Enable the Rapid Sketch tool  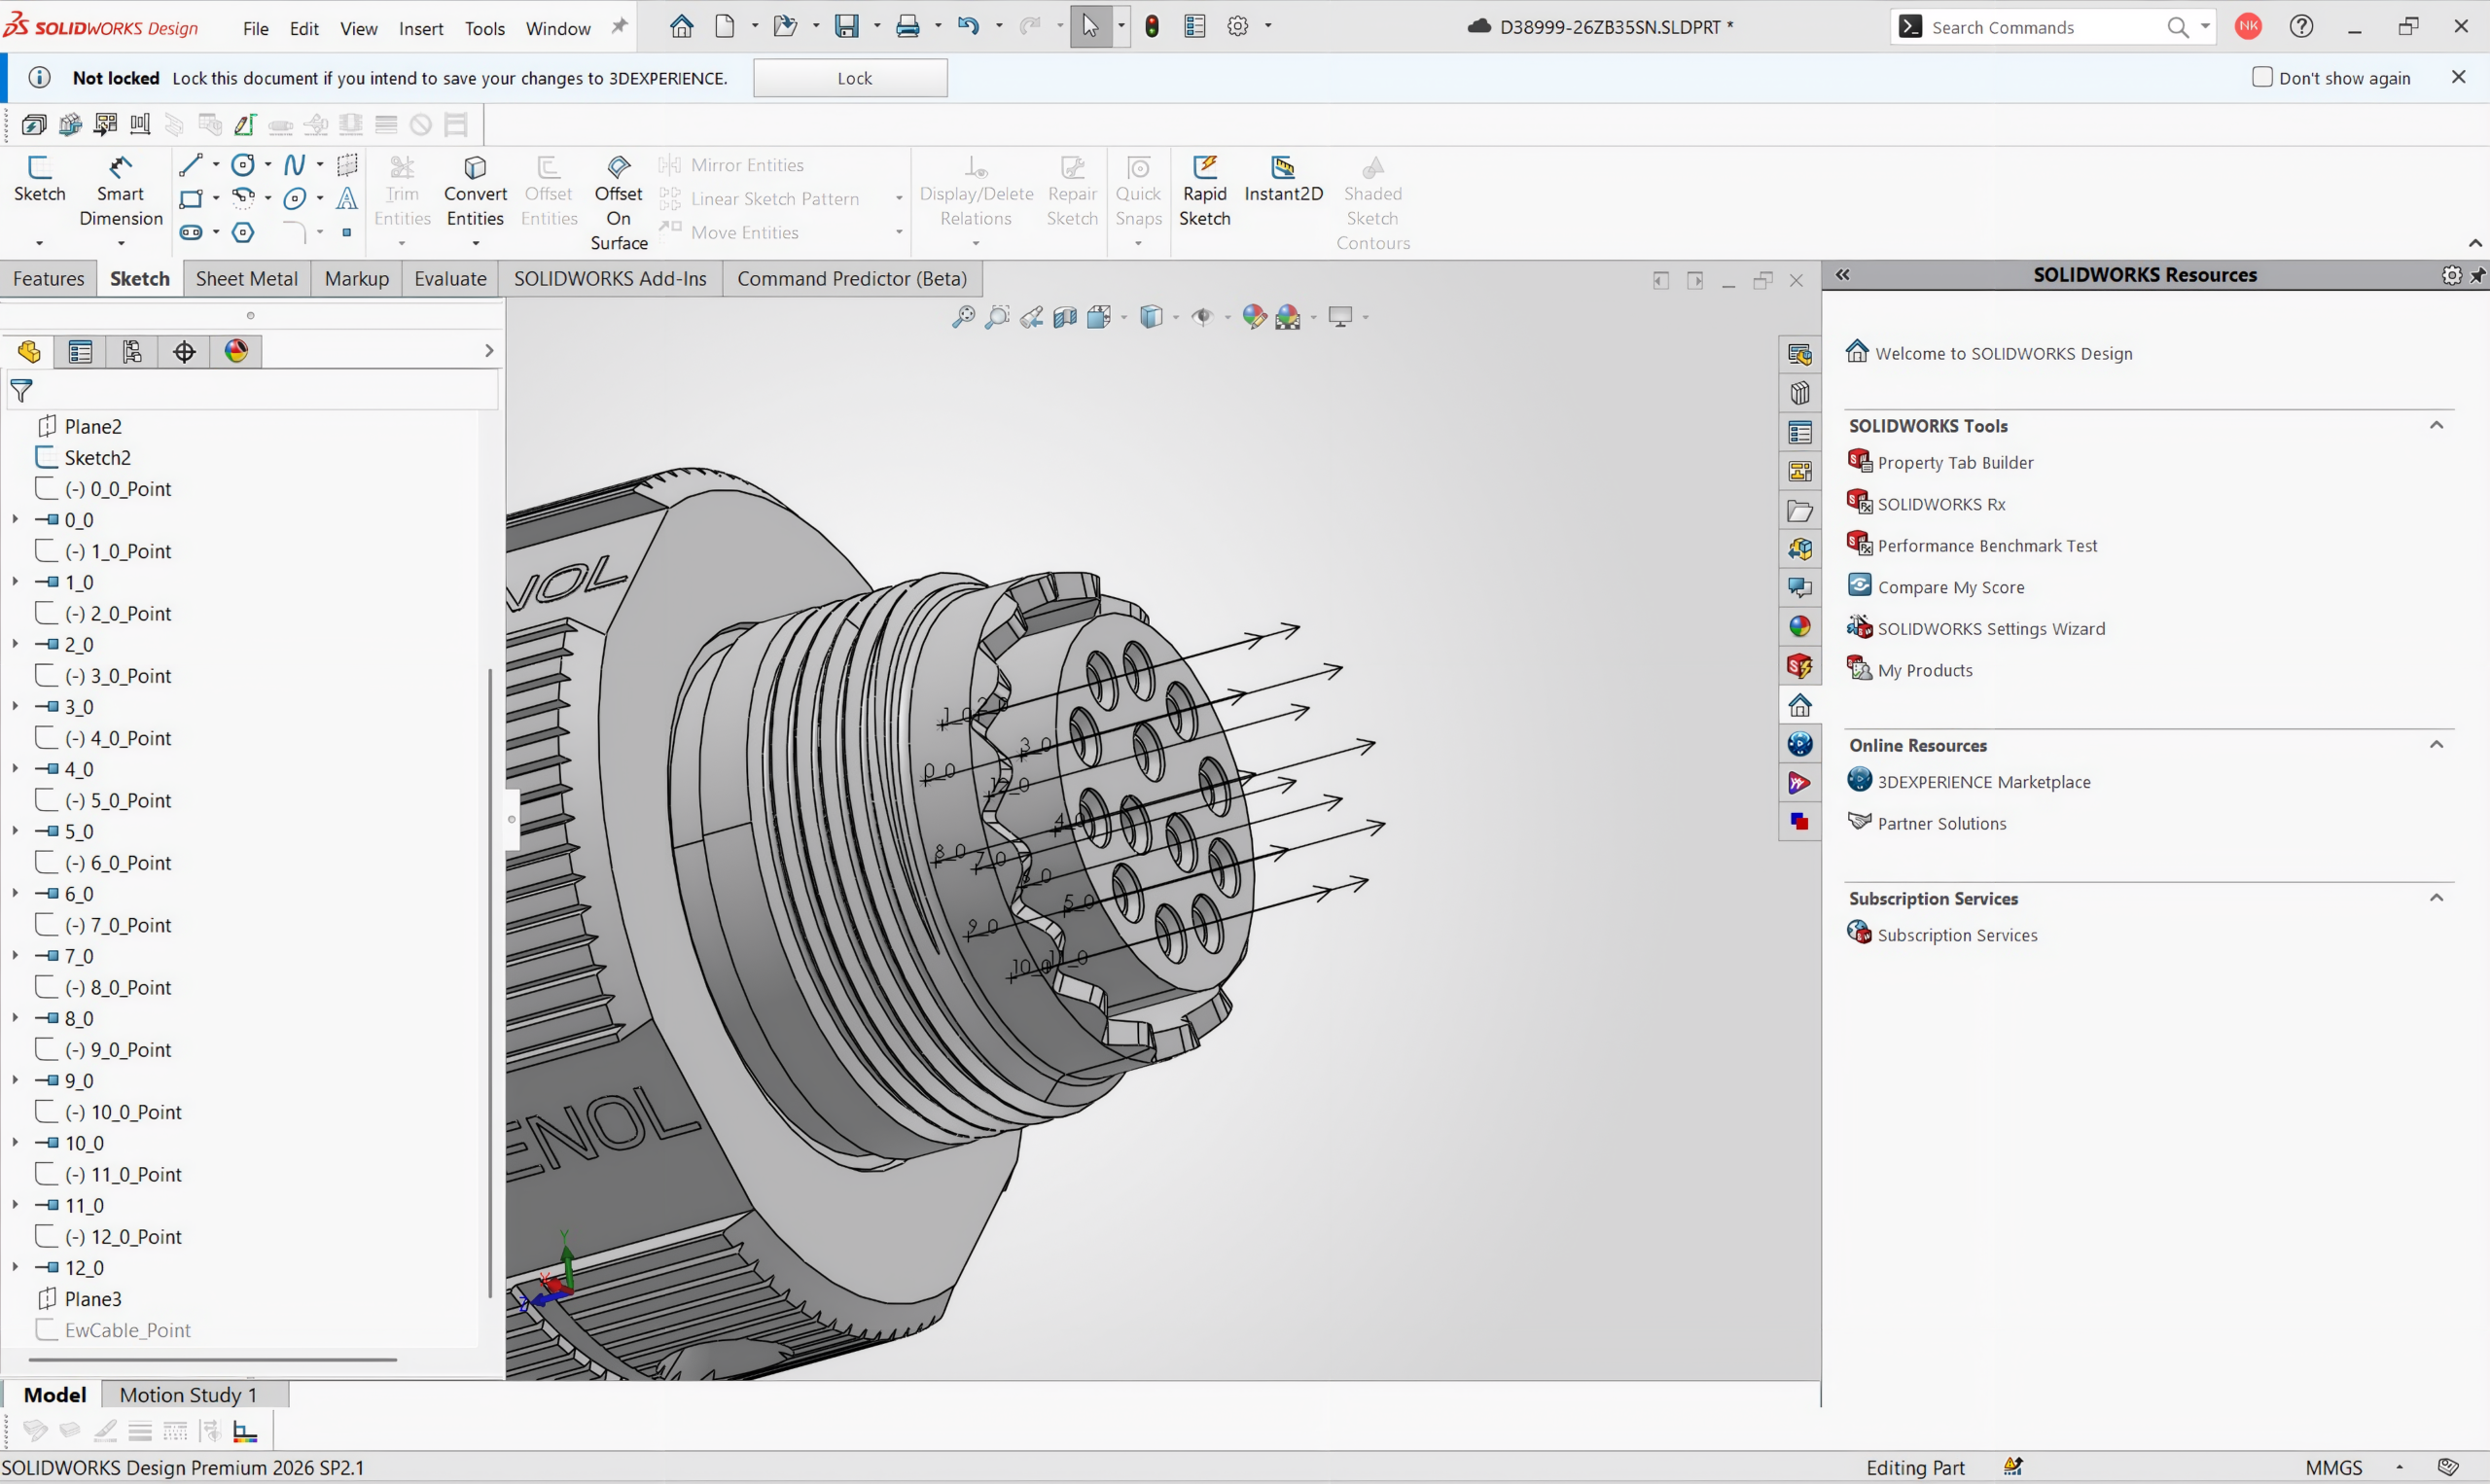coord(1204,191)
